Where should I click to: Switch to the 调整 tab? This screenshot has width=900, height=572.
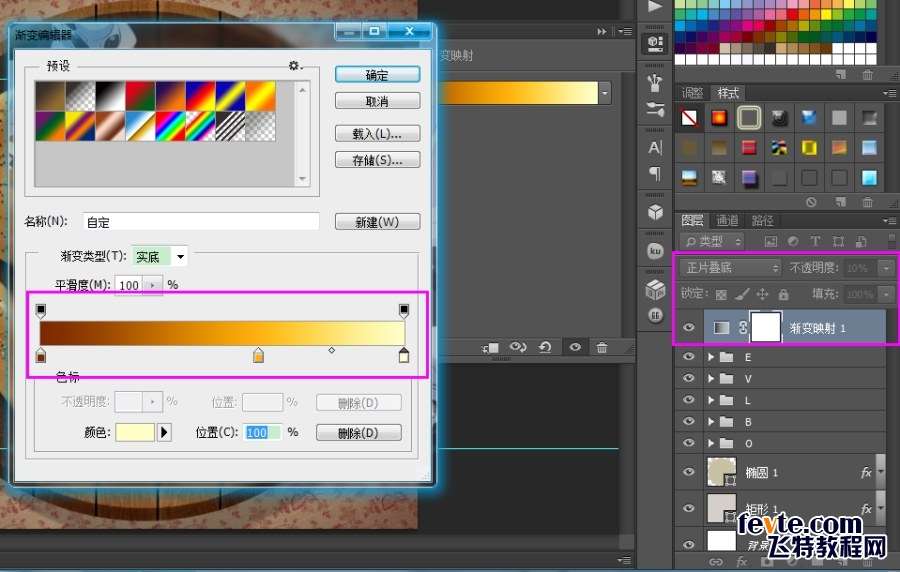pyautogui.click(x=692, y=92)
